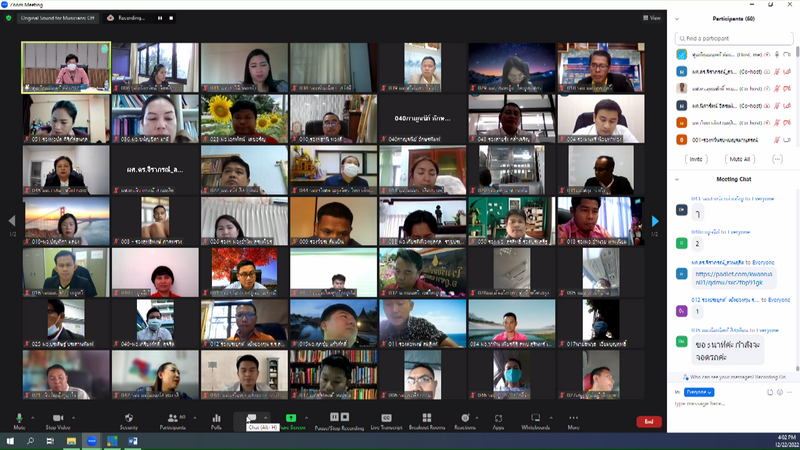Click the Zoom app icon on taskbar
Image resolution: width=800 pixels, height=450 pixels.
coord(92,441)
